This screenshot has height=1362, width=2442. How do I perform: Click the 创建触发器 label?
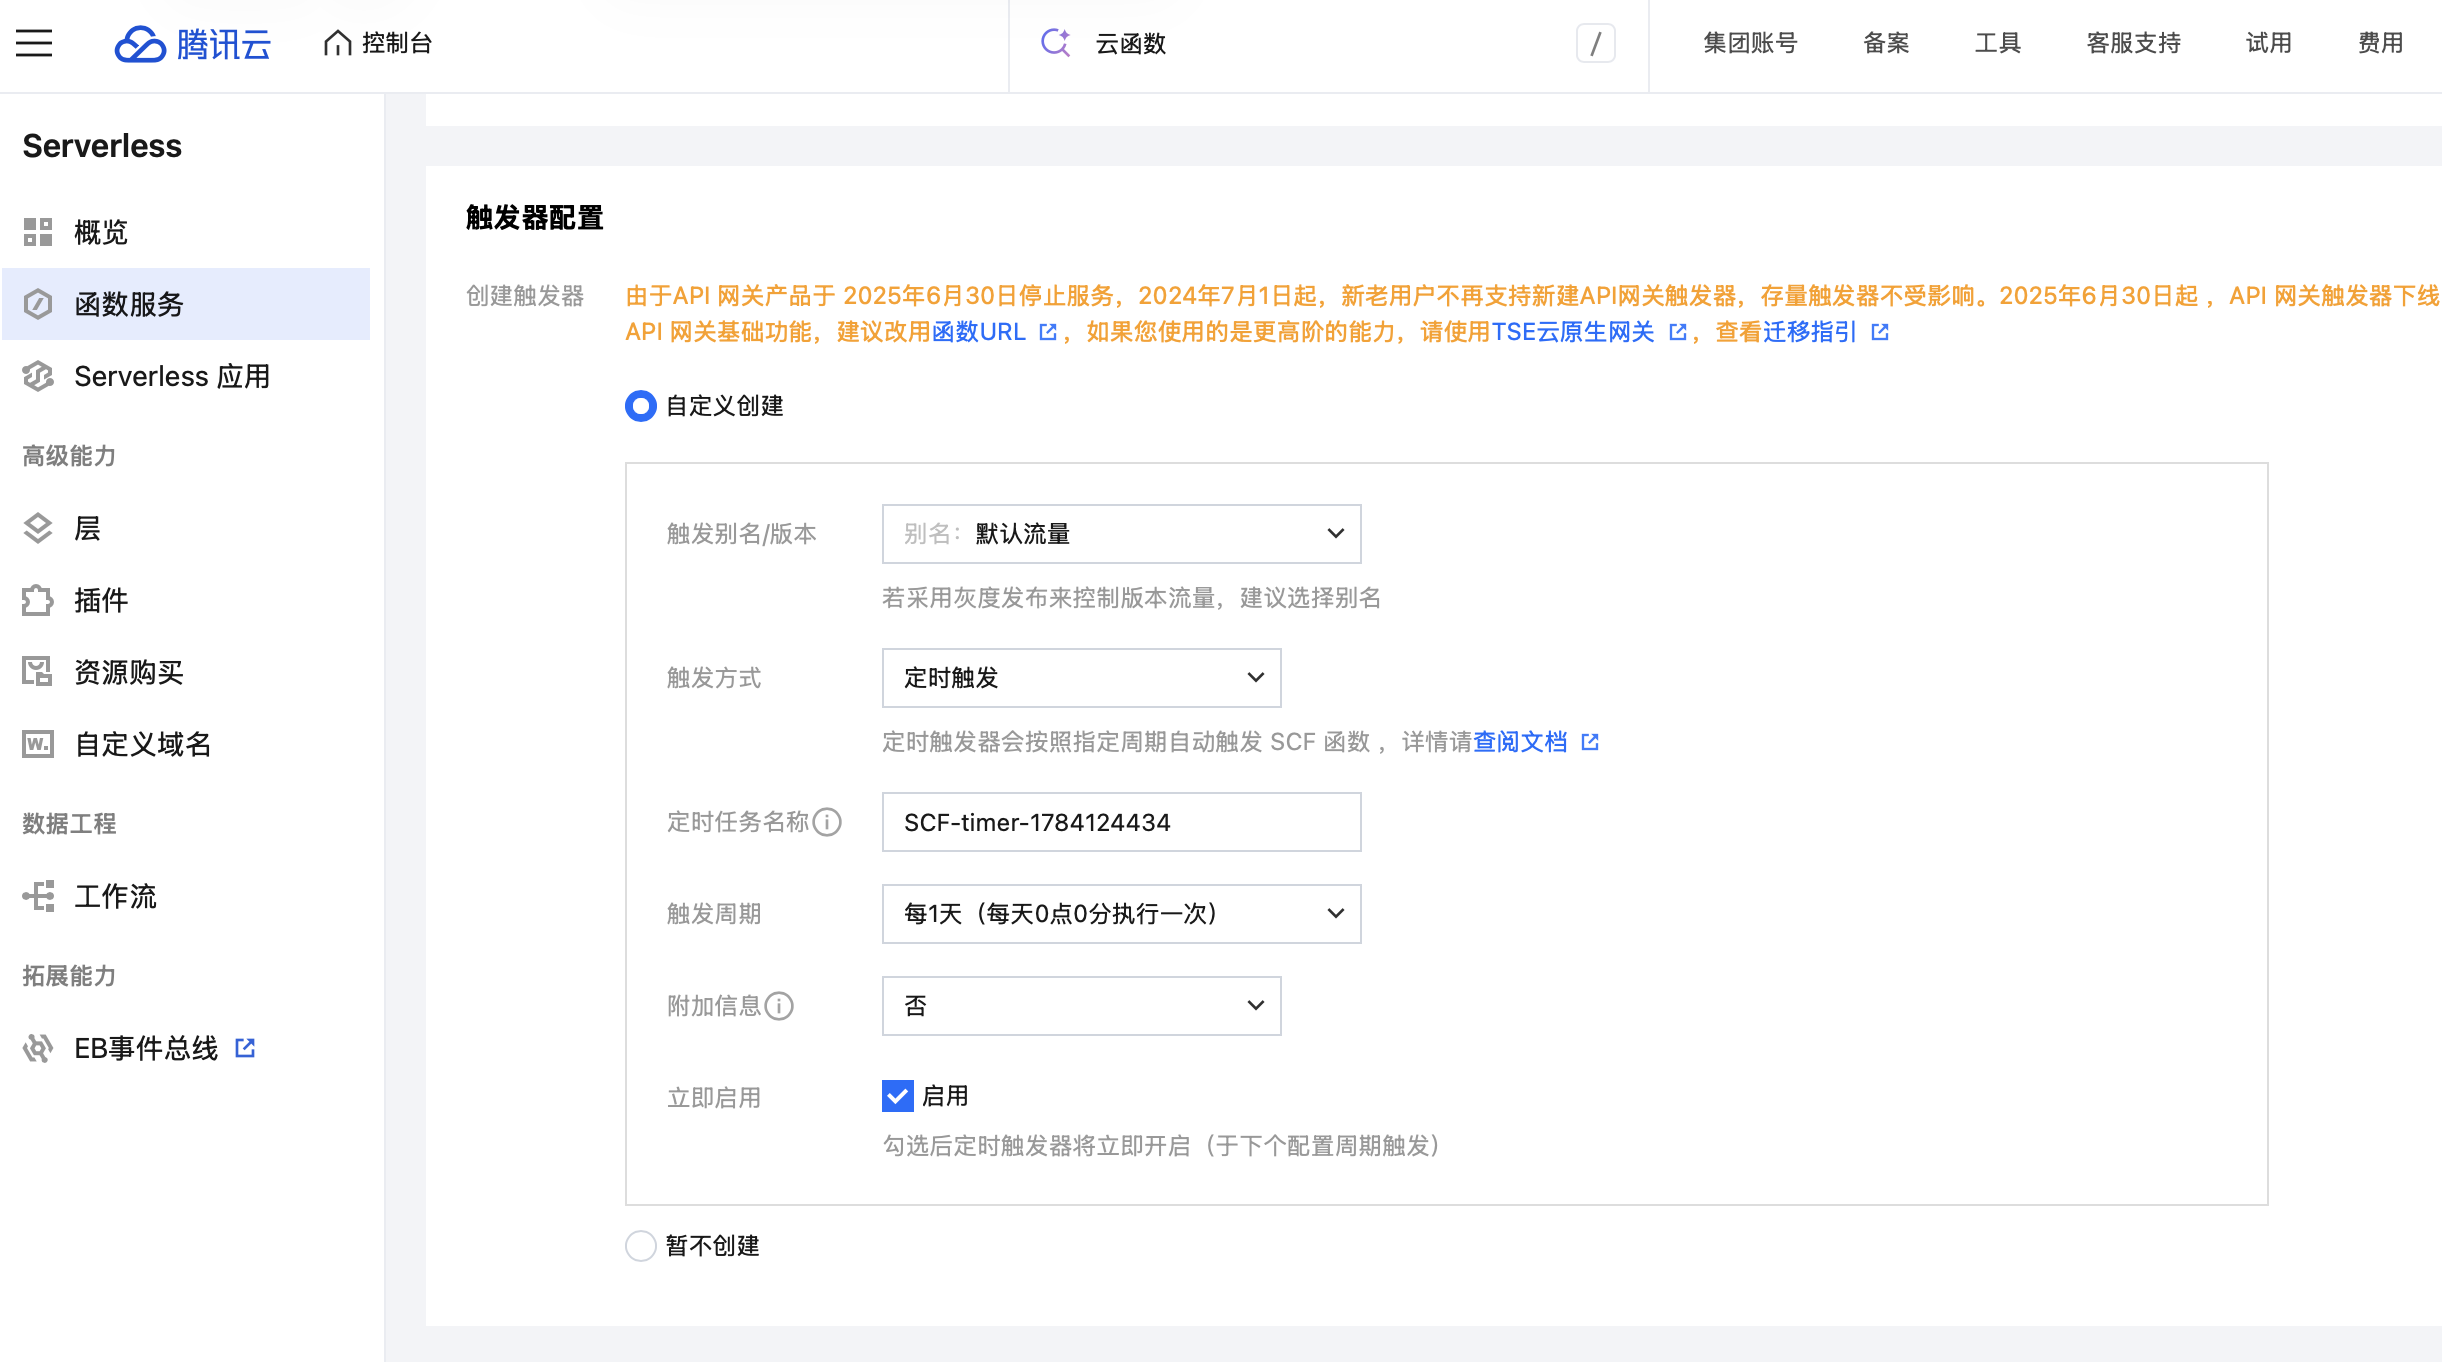pyautogui.click(x=525, y=296)
